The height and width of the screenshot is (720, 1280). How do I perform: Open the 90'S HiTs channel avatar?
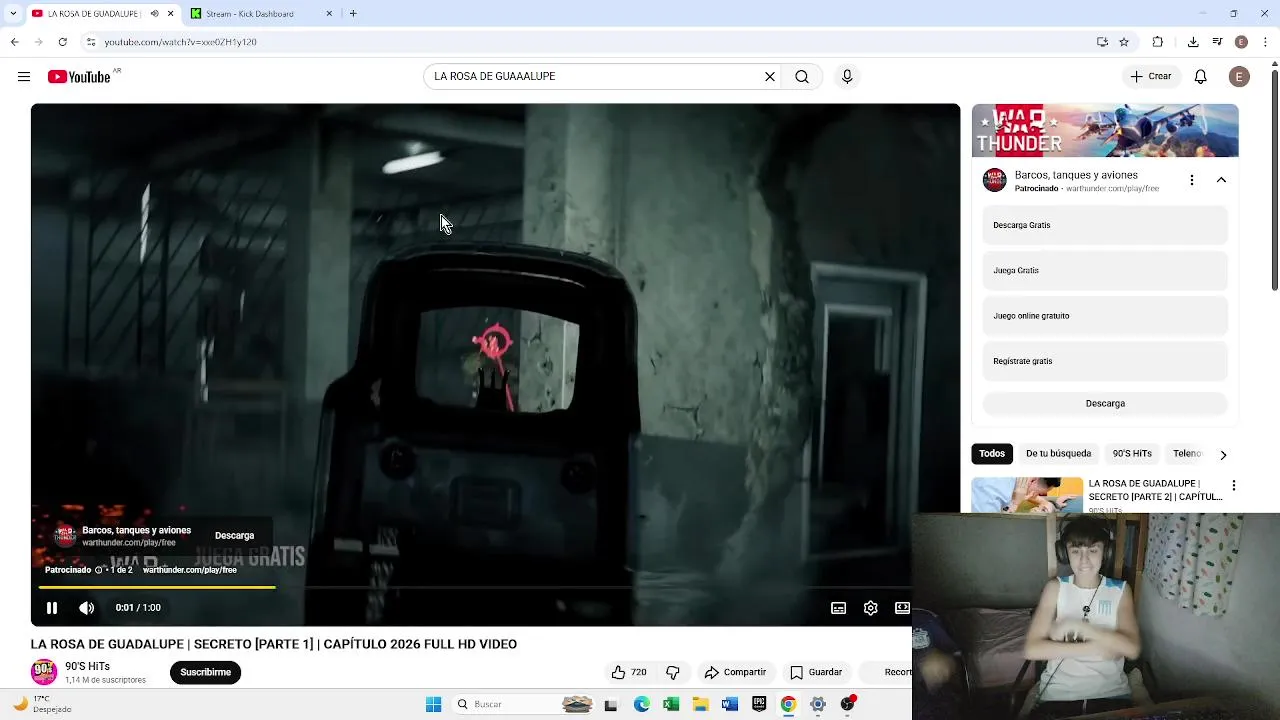tap(44, 672)
